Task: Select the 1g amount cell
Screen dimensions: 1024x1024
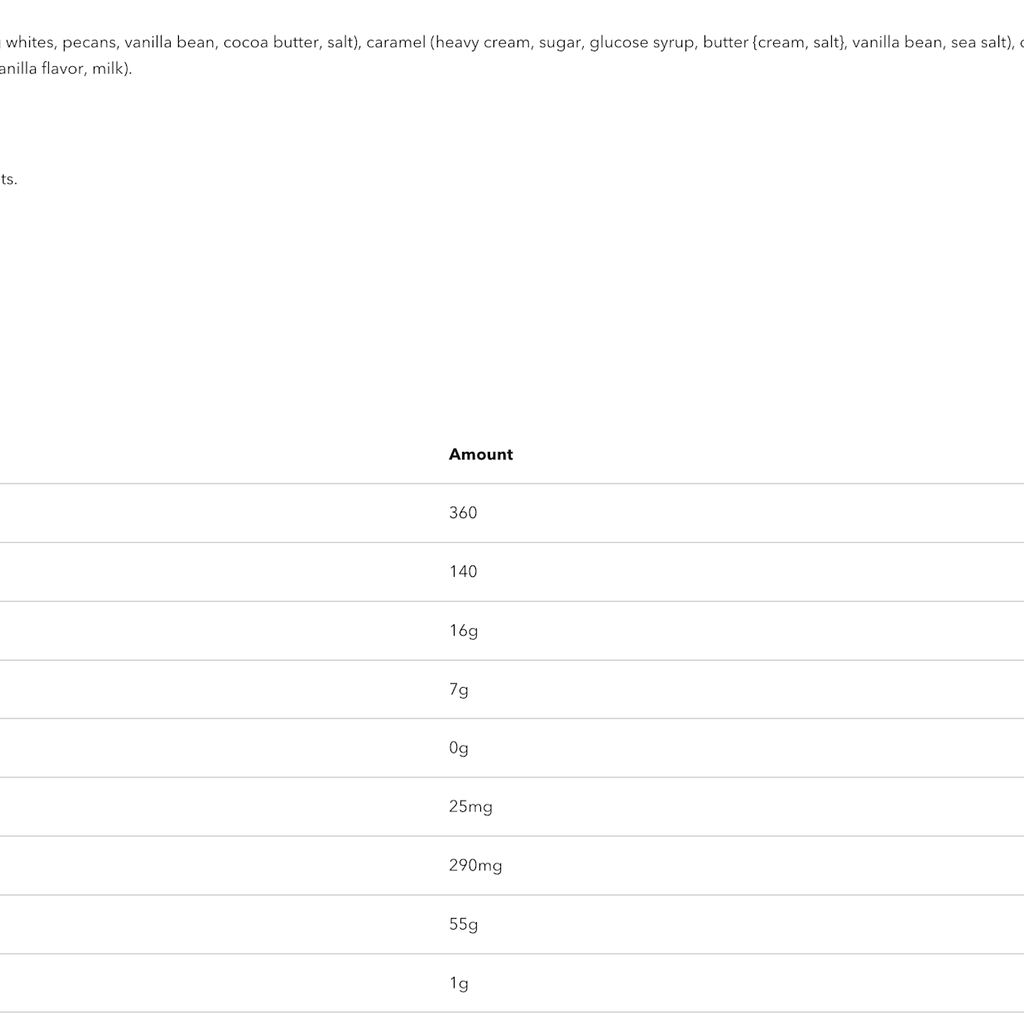Action: [458, 984]
